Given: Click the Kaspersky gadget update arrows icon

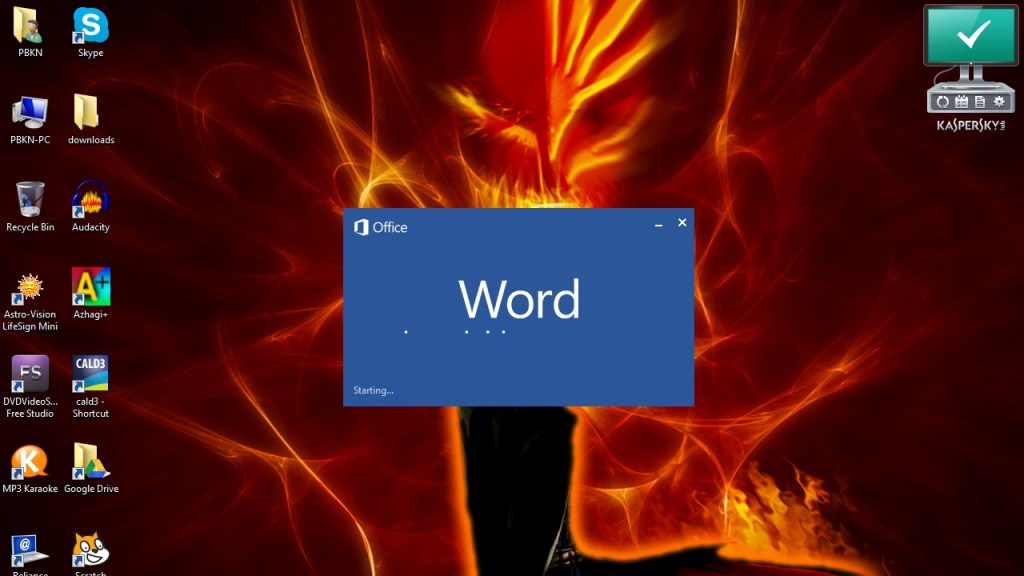Looking at the screenshot, I should 942,102.
